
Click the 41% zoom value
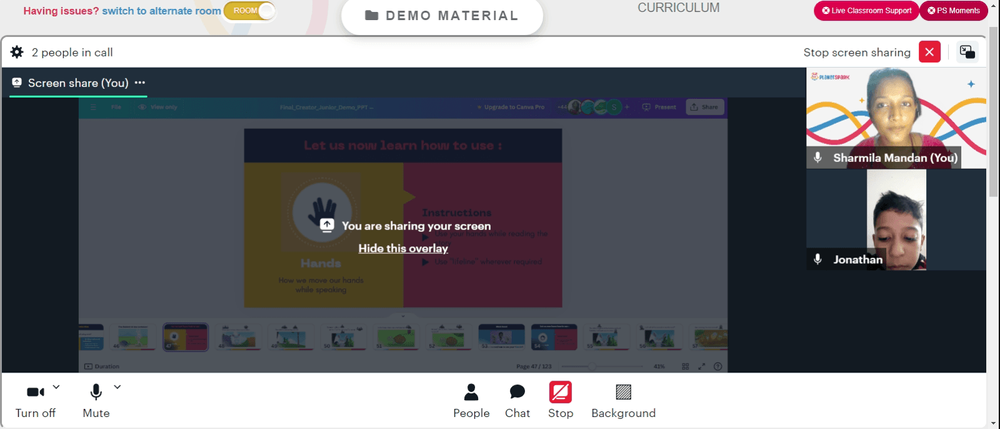[x=659, y=367]
